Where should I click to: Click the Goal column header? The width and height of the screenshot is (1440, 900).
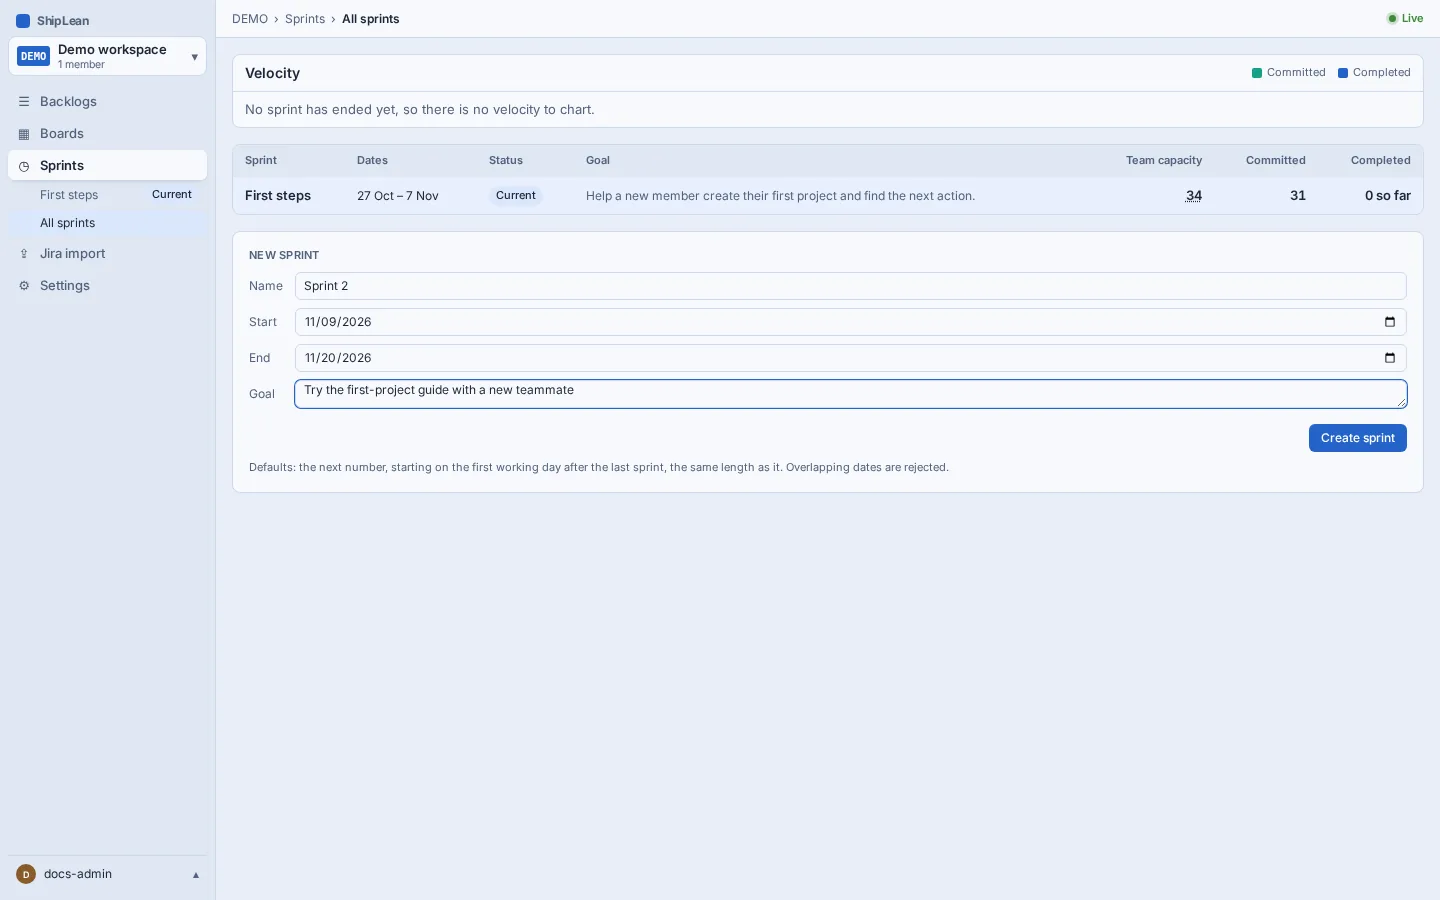tap(598, 161)
